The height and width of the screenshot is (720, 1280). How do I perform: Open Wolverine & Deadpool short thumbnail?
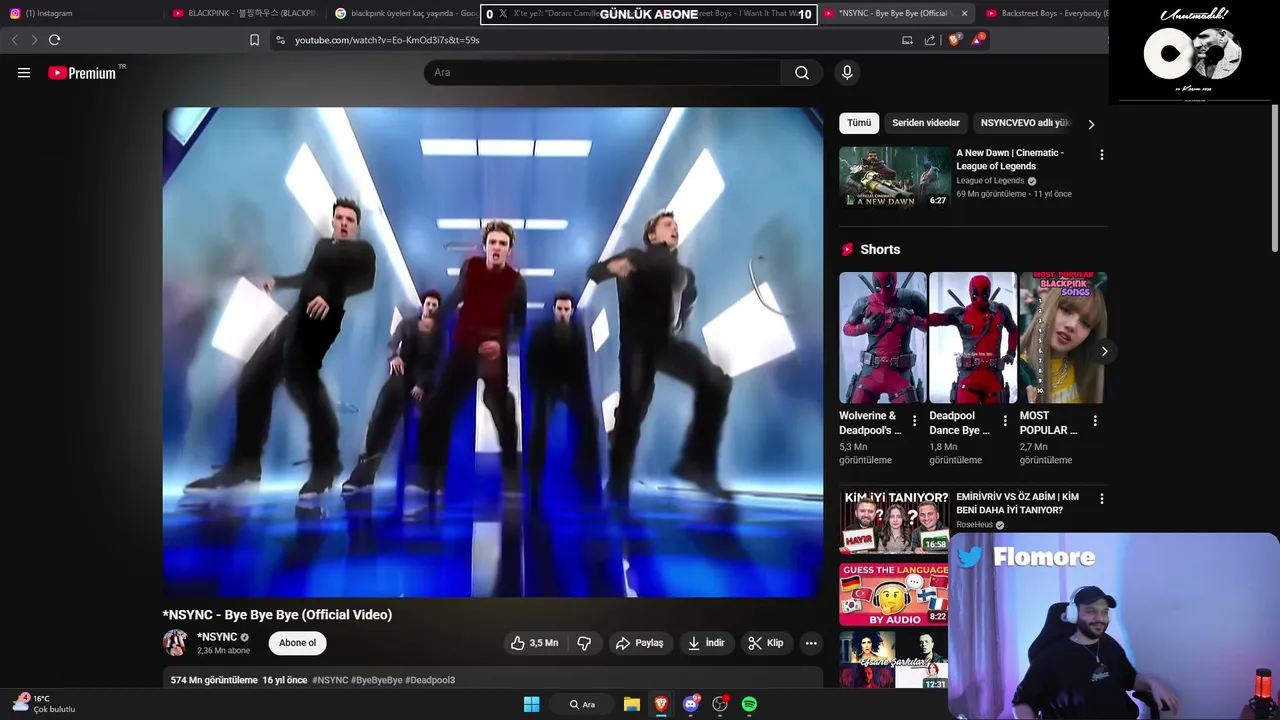point(883,338)
